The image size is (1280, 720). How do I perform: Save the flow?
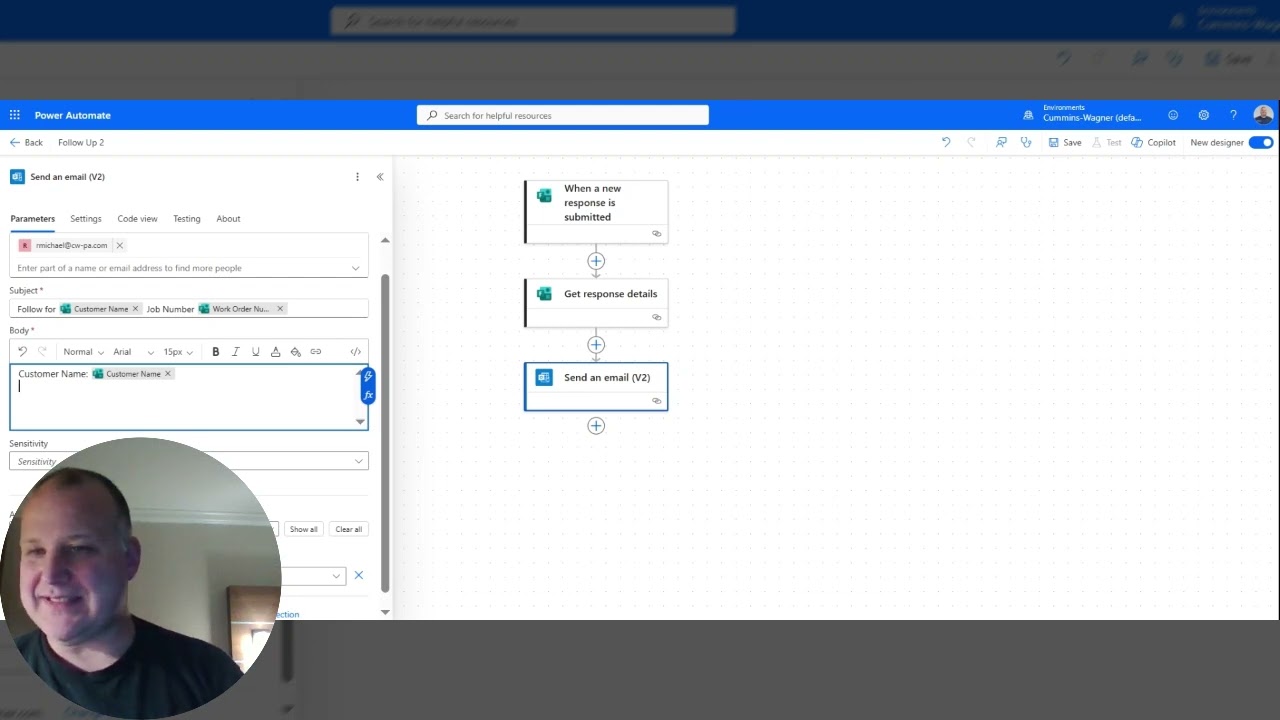click(x=1065, y=142)
